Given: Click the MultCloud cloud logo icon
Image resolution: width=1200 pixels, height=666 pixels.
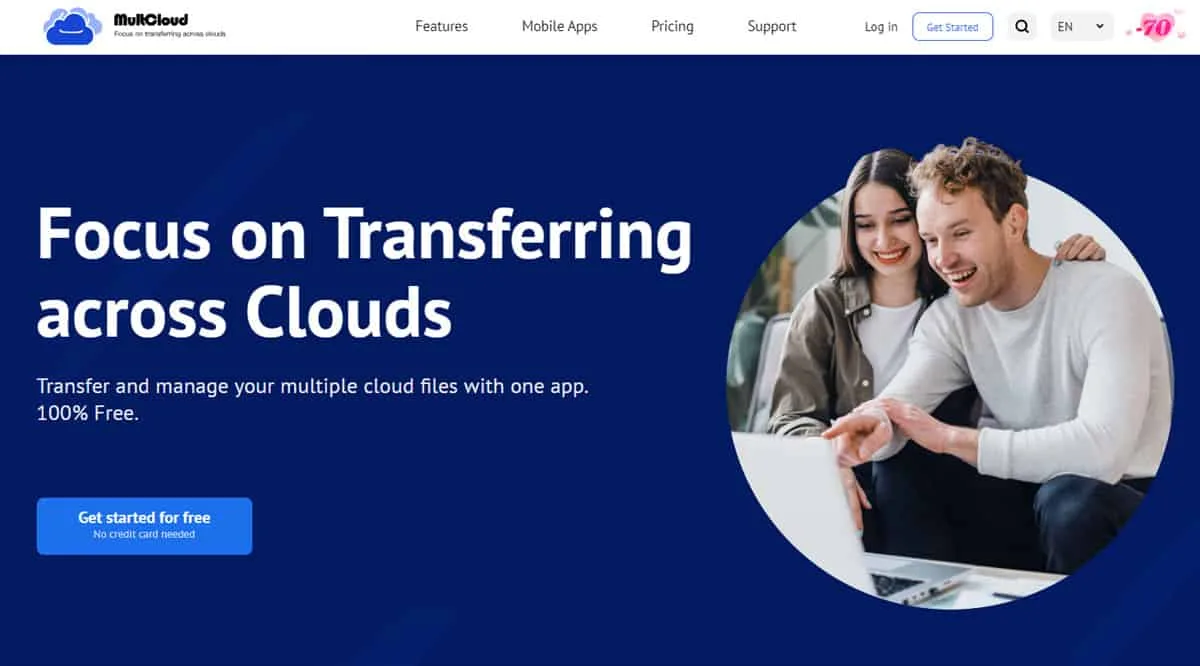Looking at the screenshot, I should (x=72, y=27).
